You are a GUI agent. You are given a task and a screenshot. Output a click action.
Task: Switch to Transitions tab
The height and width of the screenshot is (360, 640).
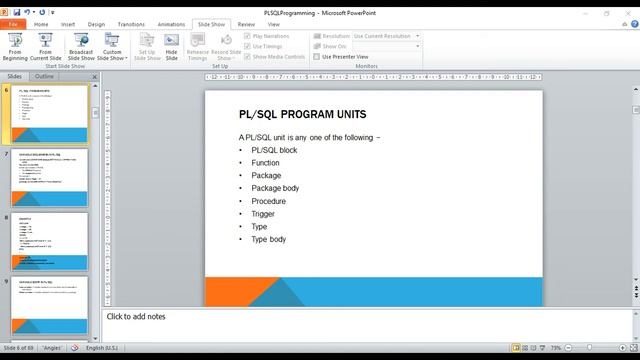(131, 24)
